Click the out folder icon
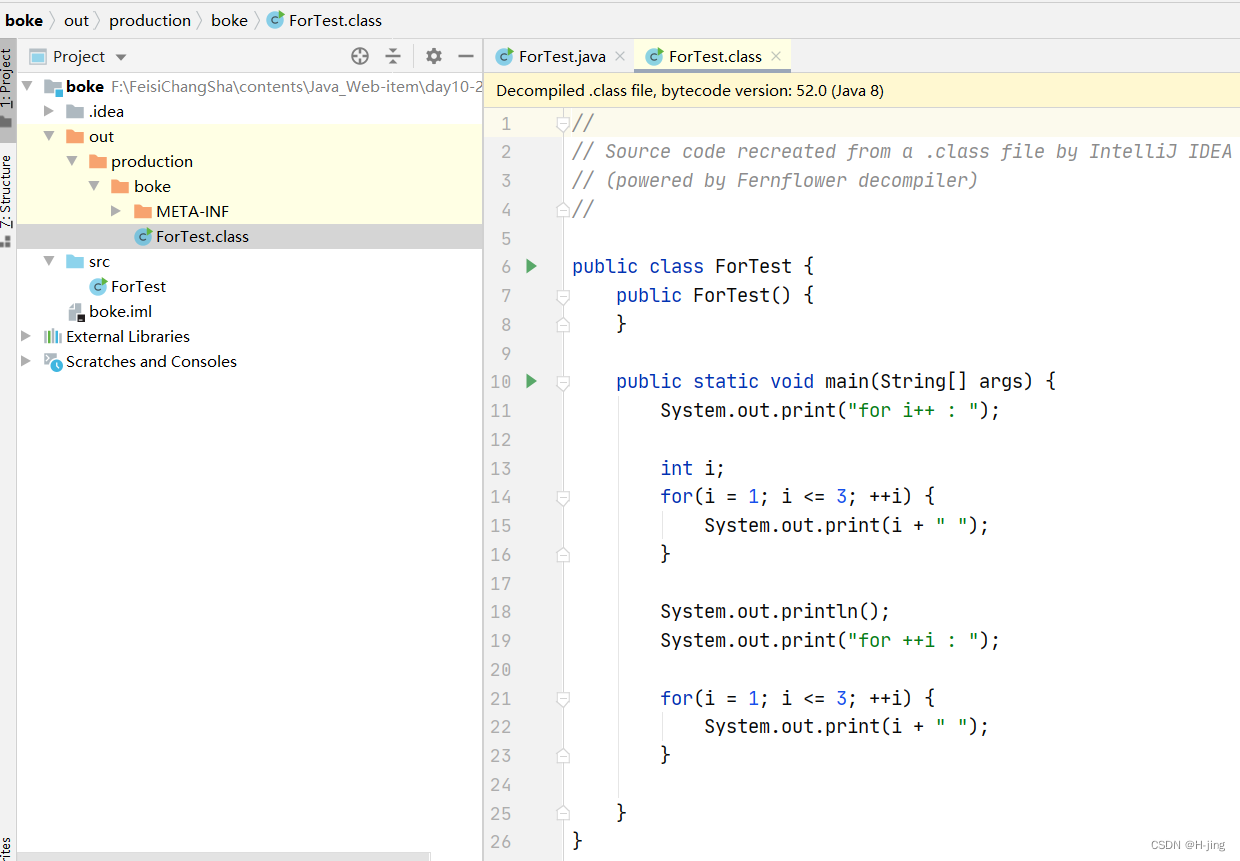 [75, 136]
